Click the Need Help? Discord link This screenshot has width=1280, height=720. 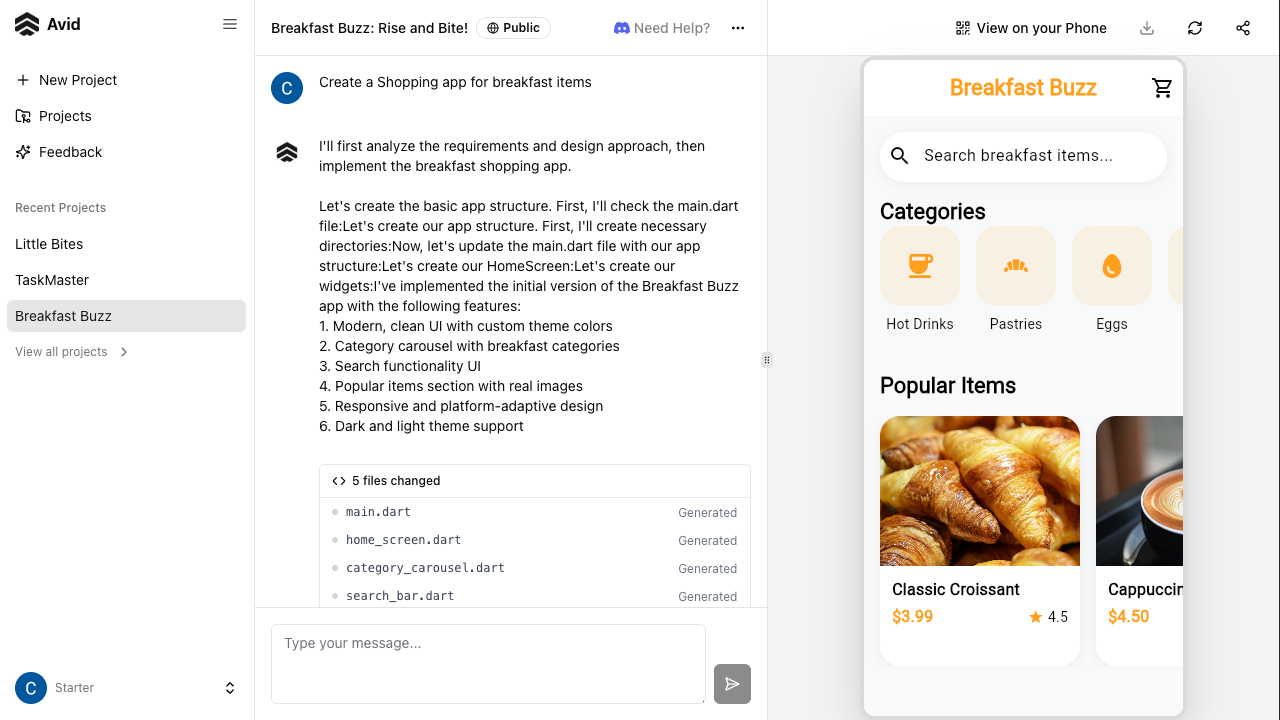tap(662, 28)
